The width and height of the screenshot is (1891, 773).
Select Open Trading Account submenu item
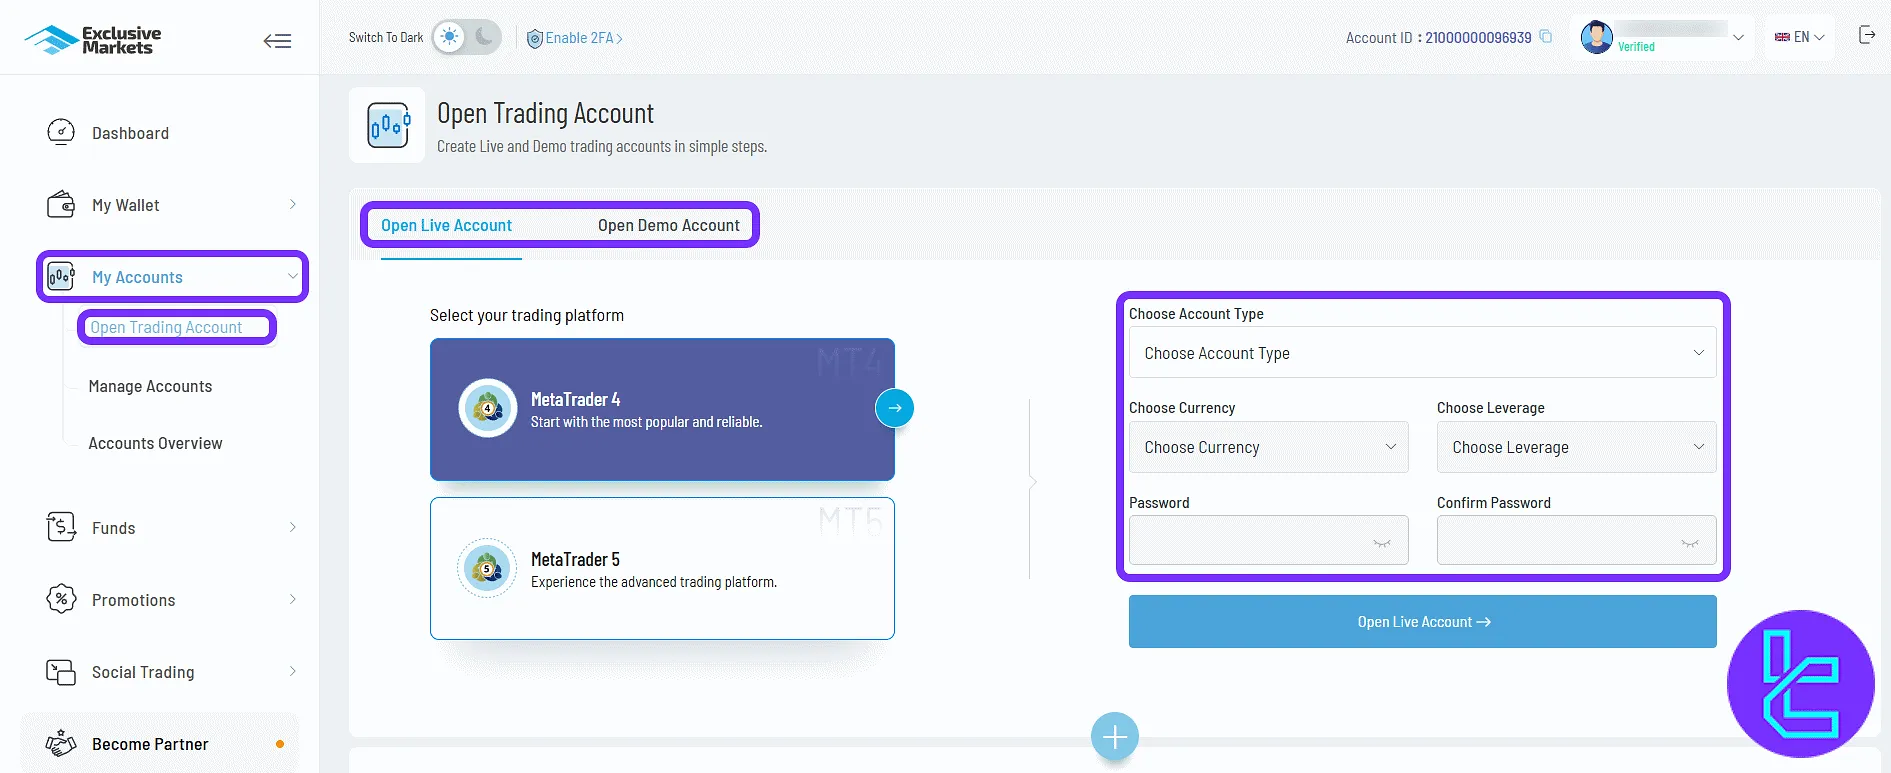coord(166,327)
